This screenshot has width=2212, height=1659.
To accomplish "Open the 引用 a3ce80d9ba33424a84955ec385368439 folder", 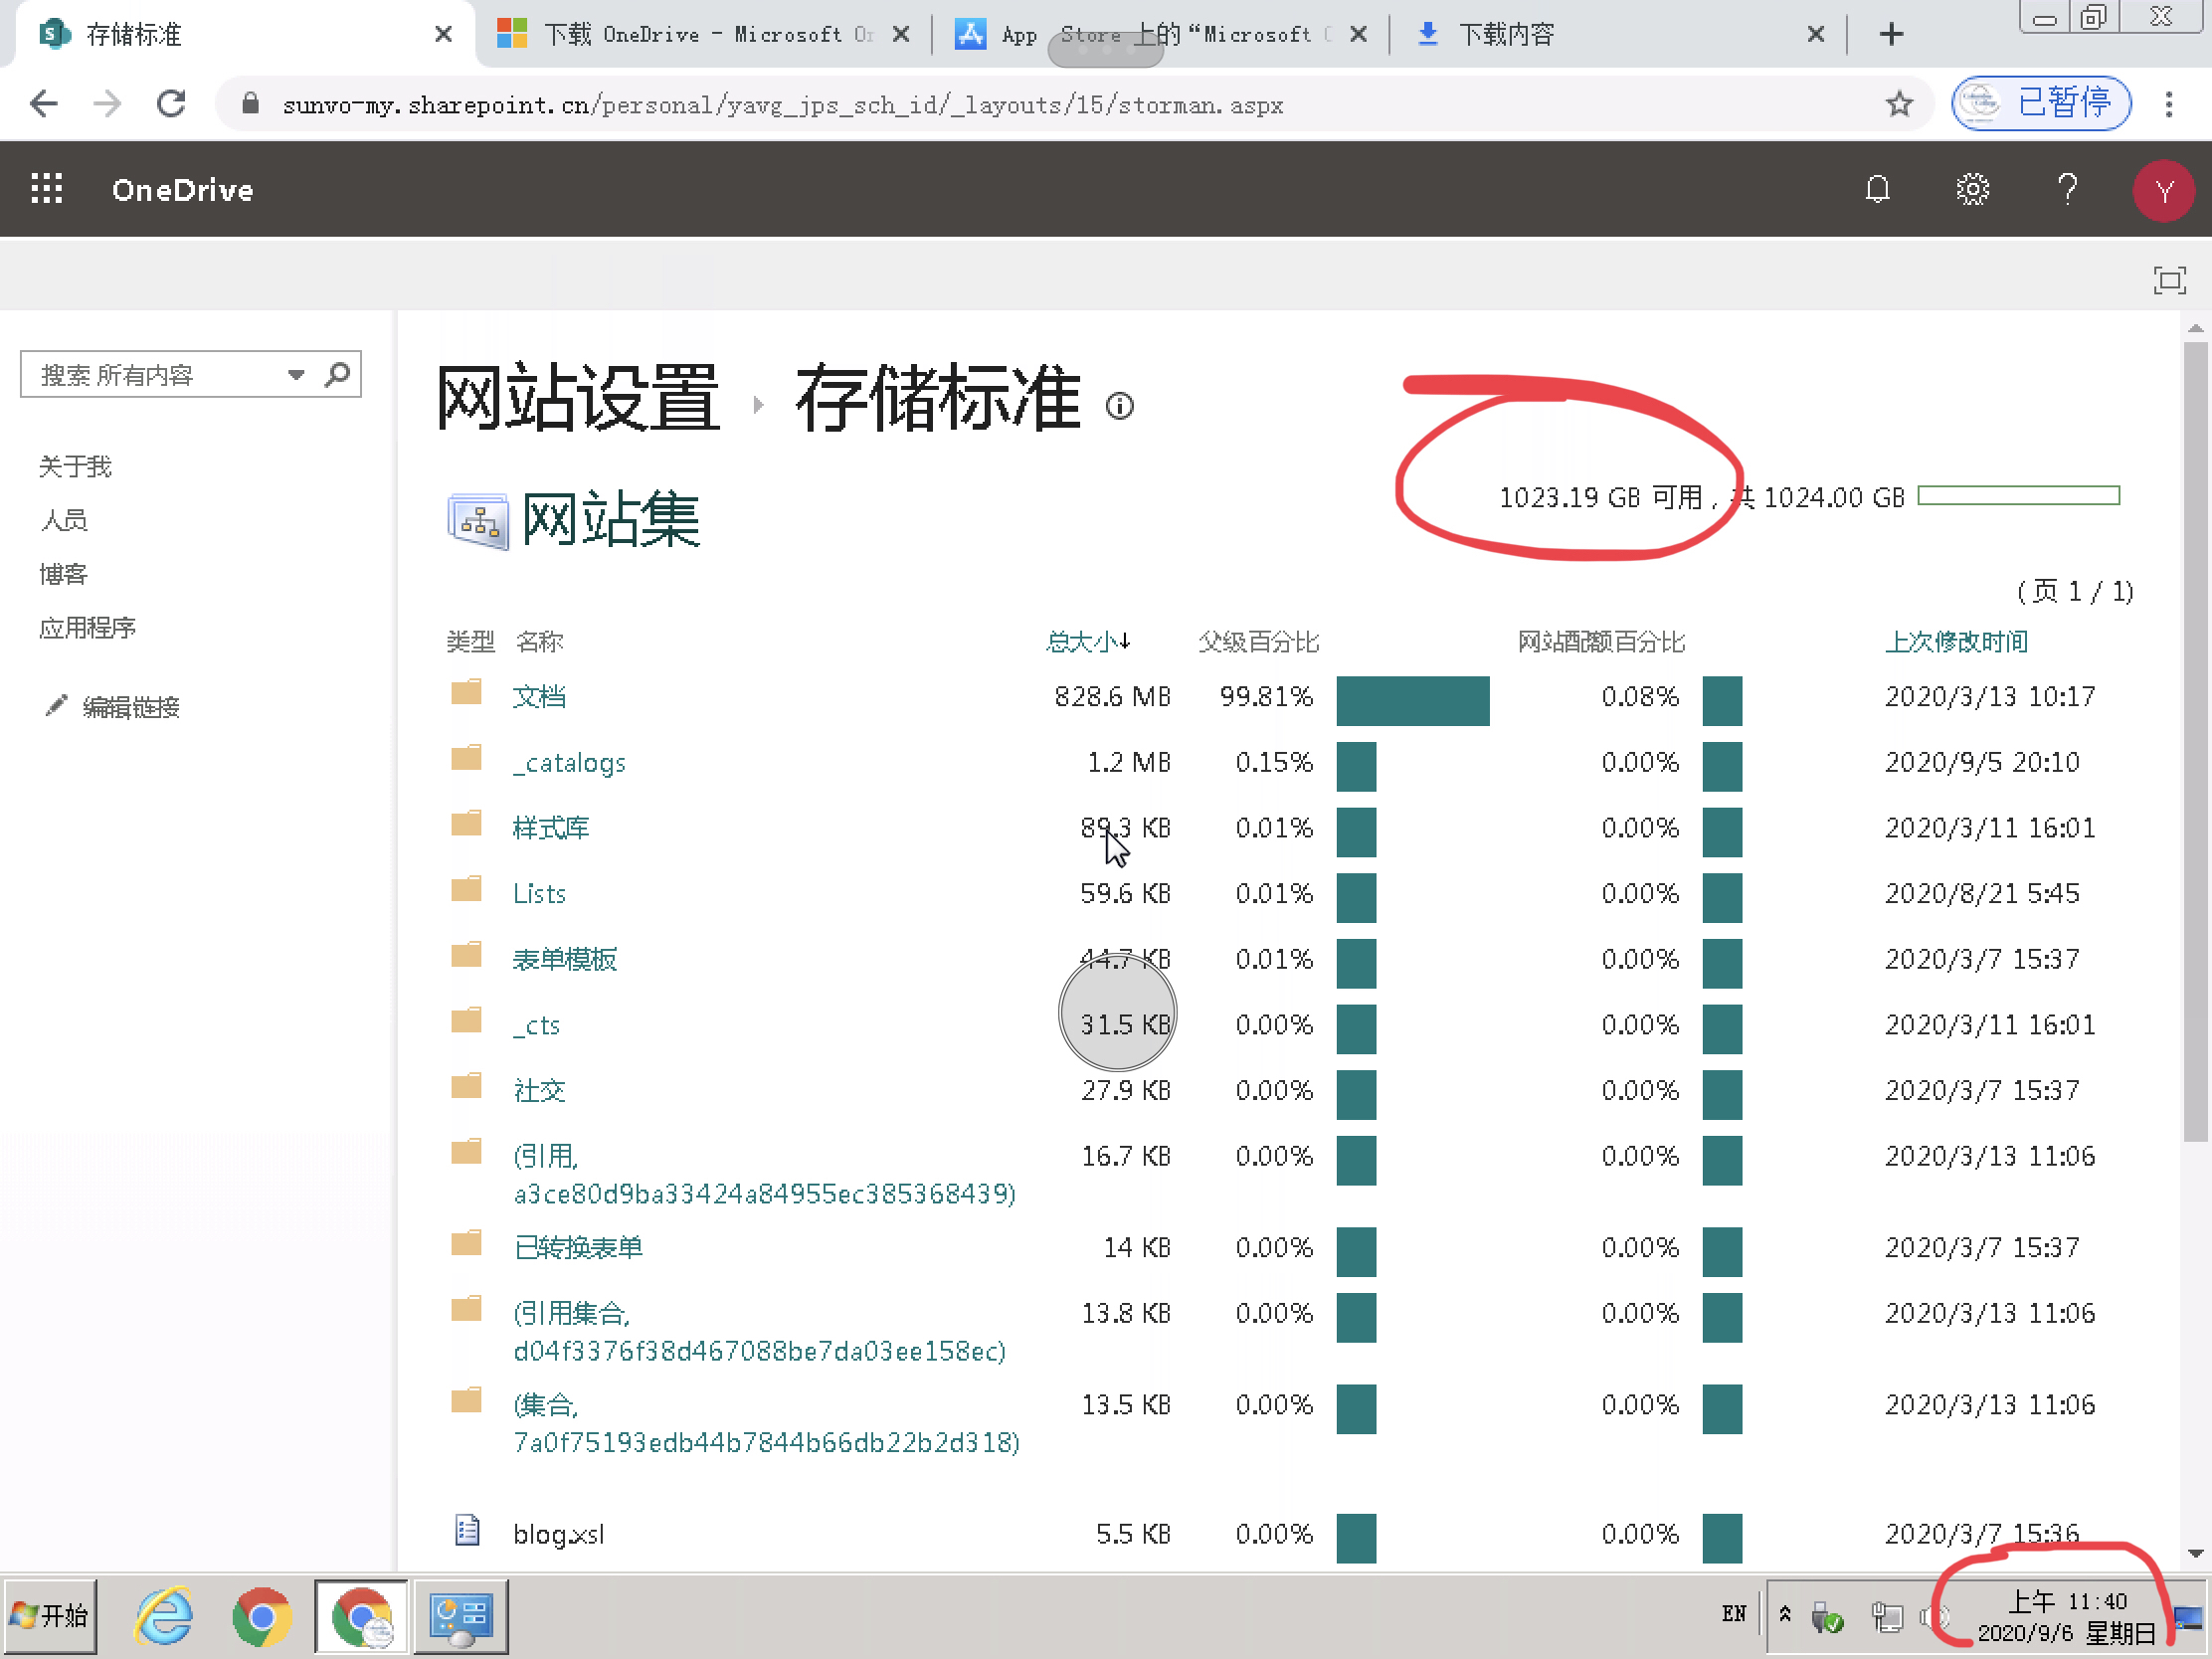I will (x=764, y=1175).
